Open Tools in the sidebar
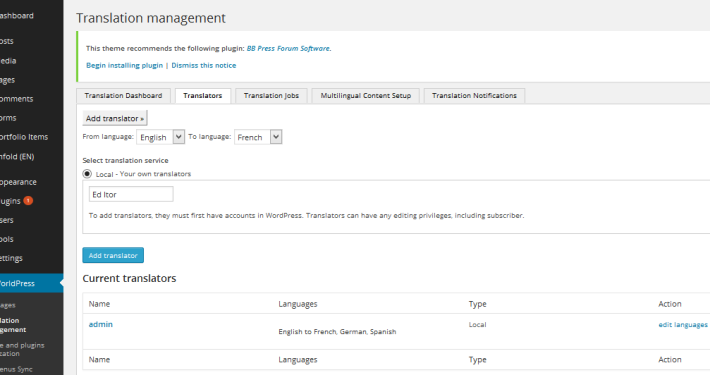The height and width of the screenshot is (375, 710). coord(7,239)
